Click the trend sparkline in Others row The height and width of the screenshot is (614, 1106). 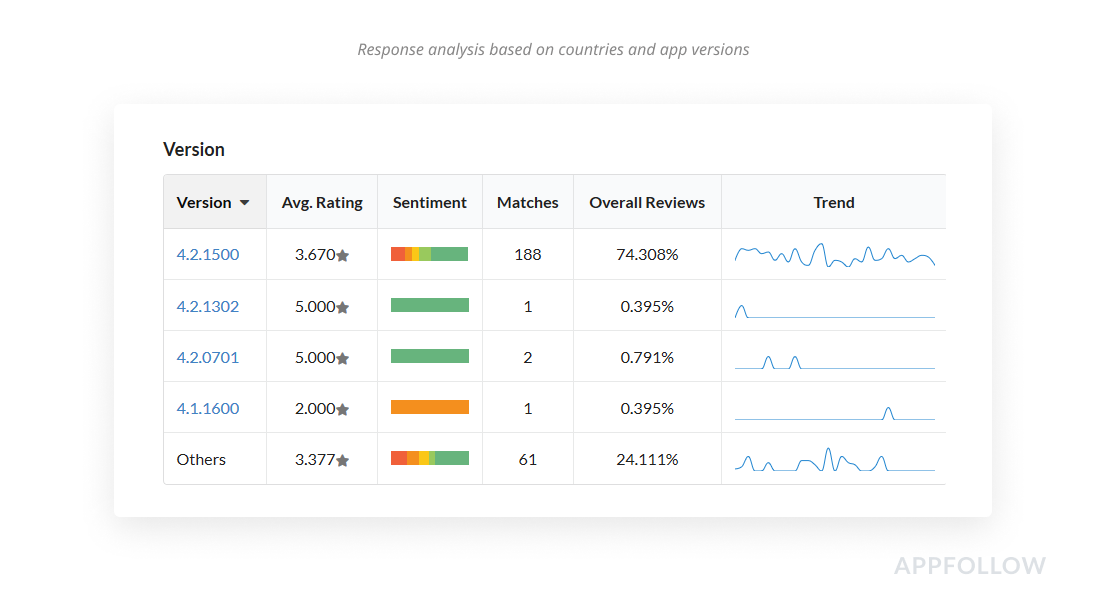[x=834, y=460]
